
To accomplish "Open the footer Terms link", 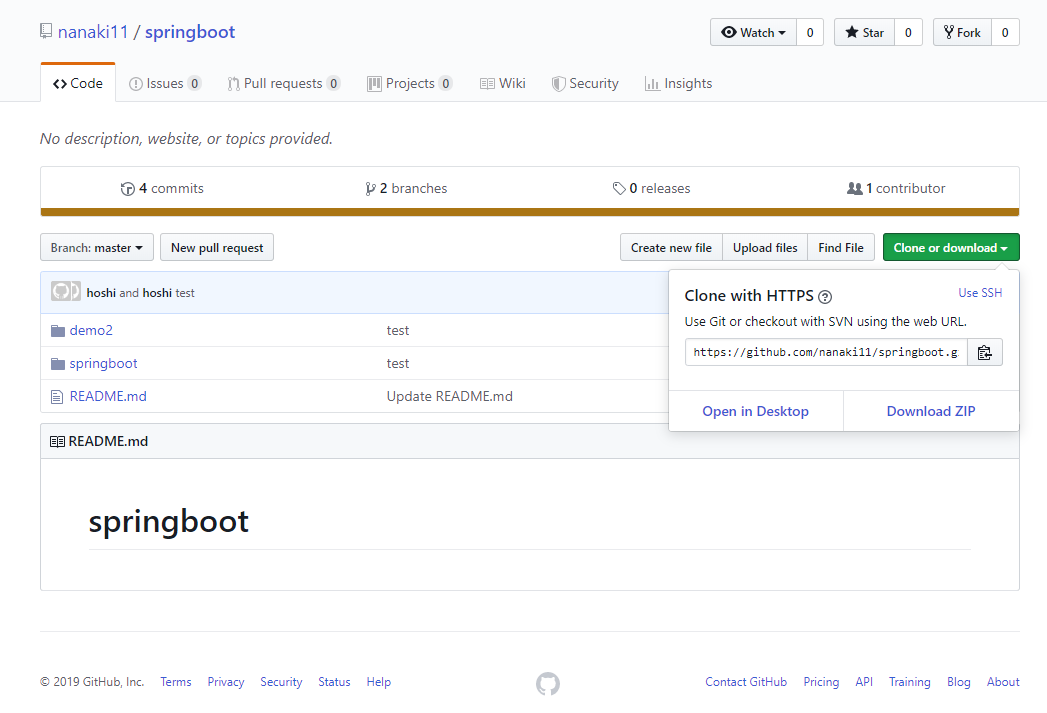I will [x=176, y=682].
